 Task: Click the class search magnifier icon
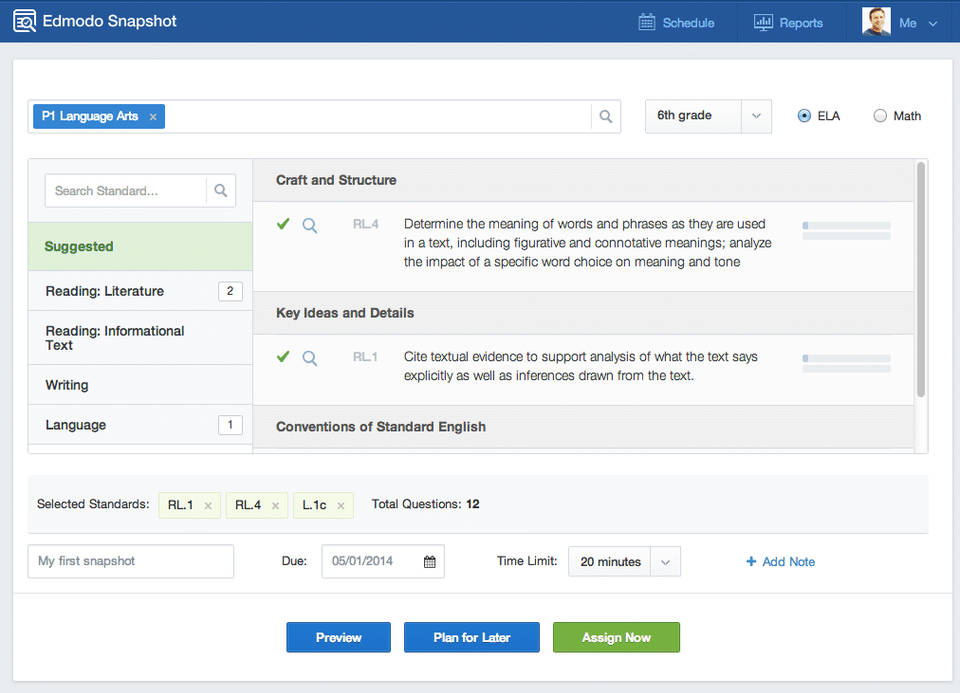(605, 117)
